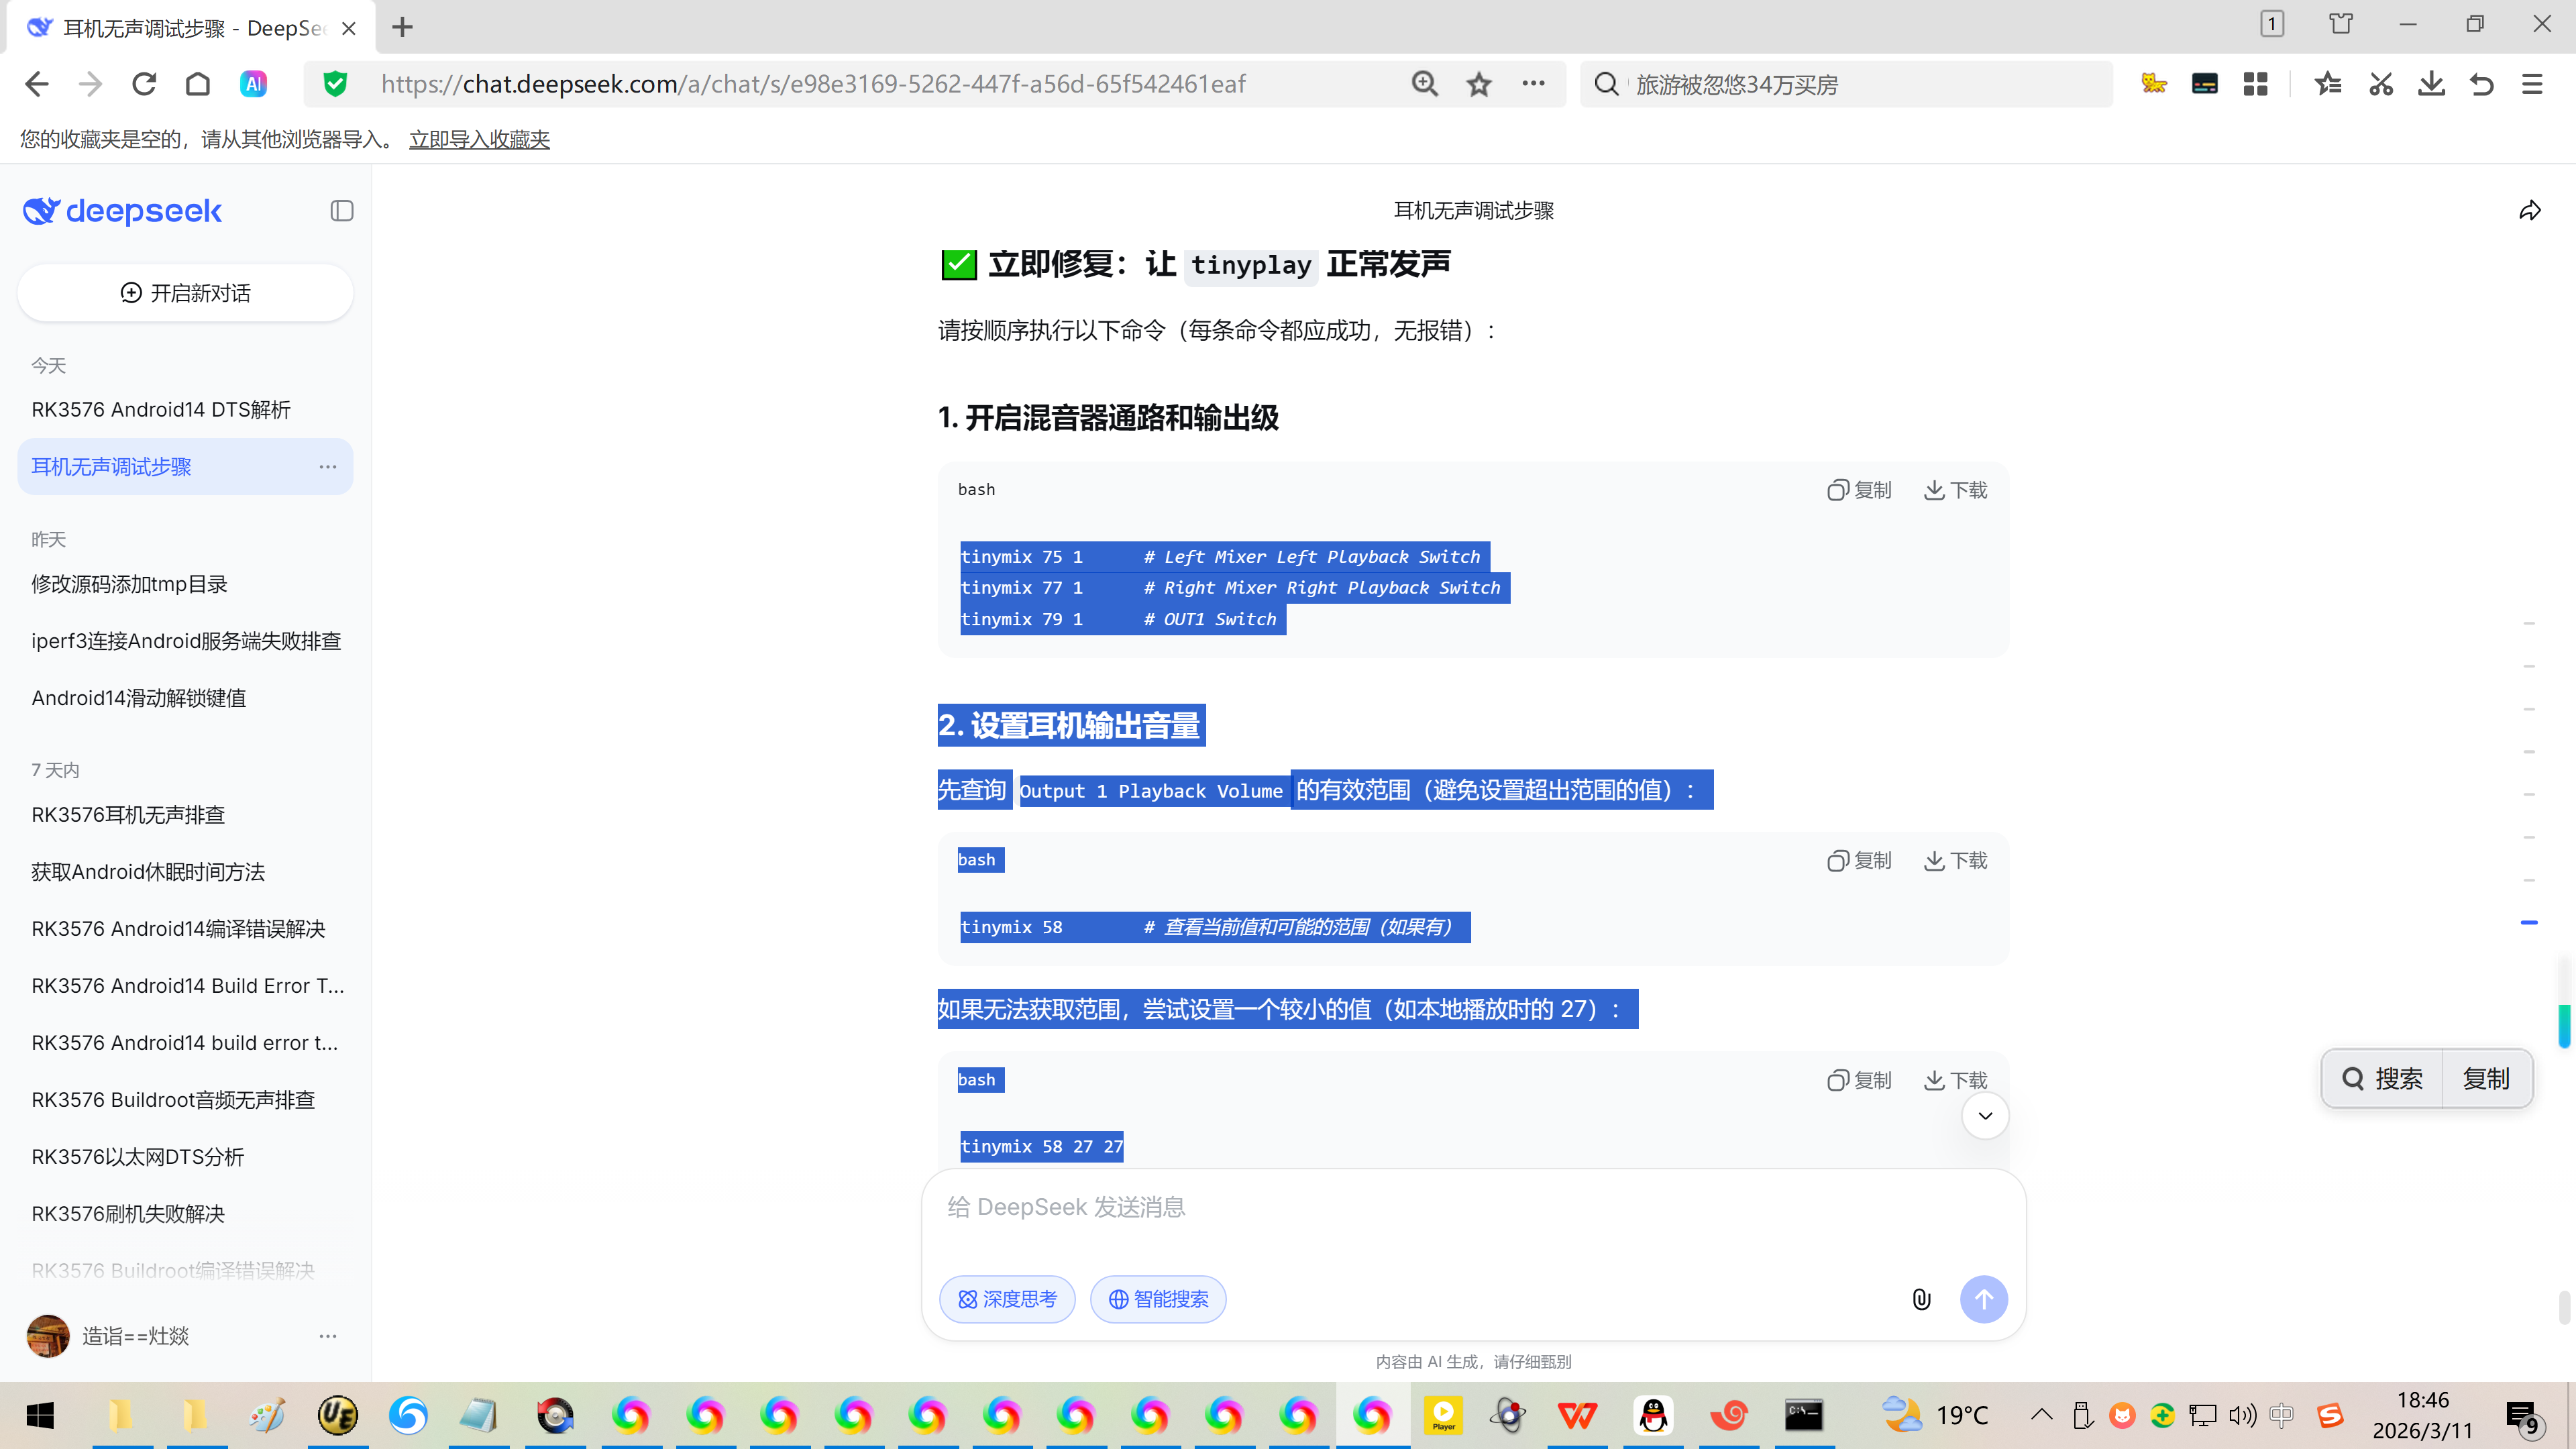The image size is (2576, 1449).
Task: Open user profile options menu
Action: (328, 1336)
